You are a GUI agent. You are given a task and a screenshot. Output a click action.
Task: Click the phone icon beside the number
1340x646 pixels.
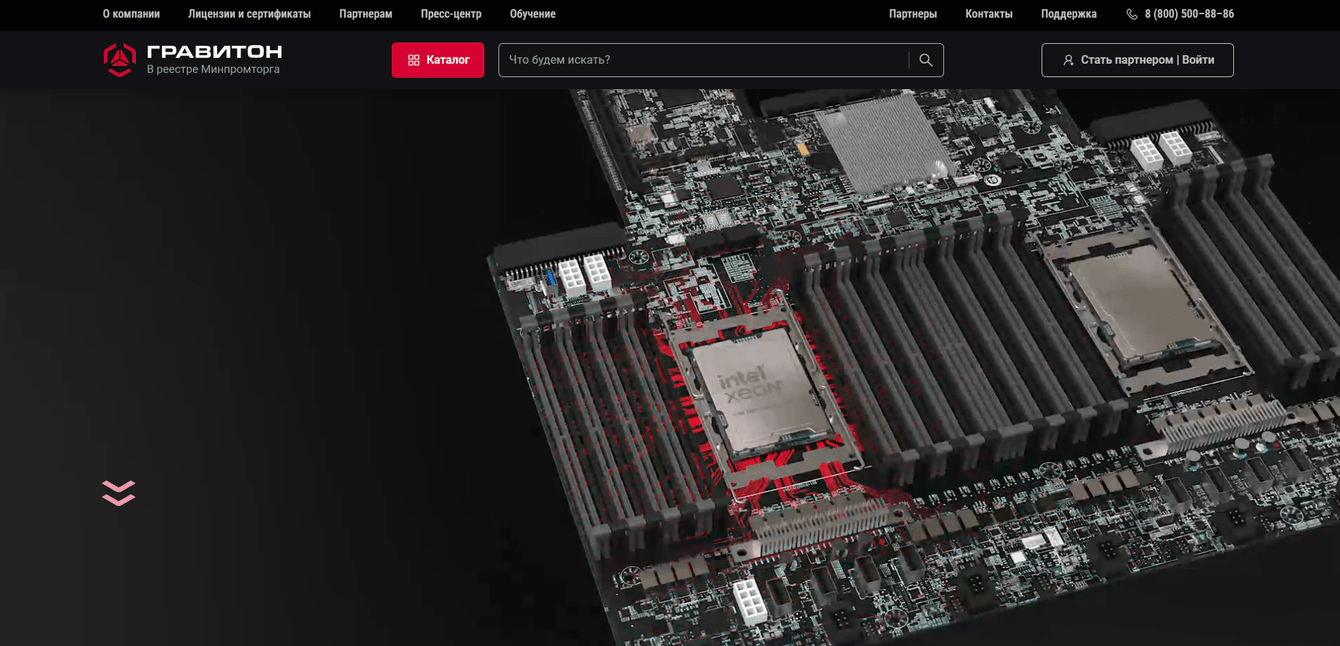1132,14
